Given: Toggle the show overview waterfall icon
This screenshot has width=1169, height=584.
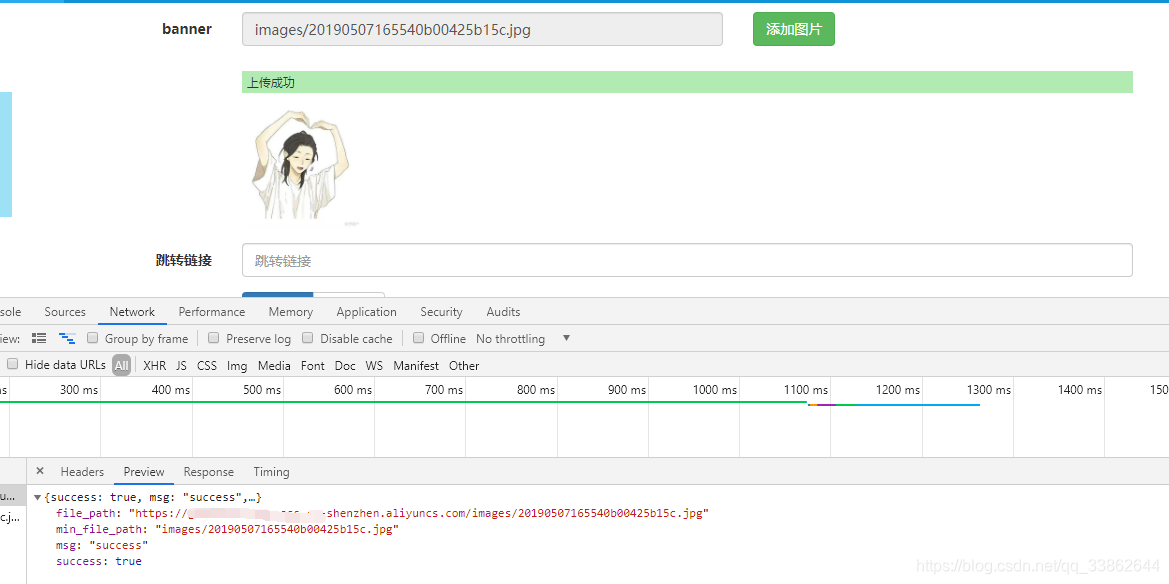Looking at the screenshot, I should coord(66,338).
